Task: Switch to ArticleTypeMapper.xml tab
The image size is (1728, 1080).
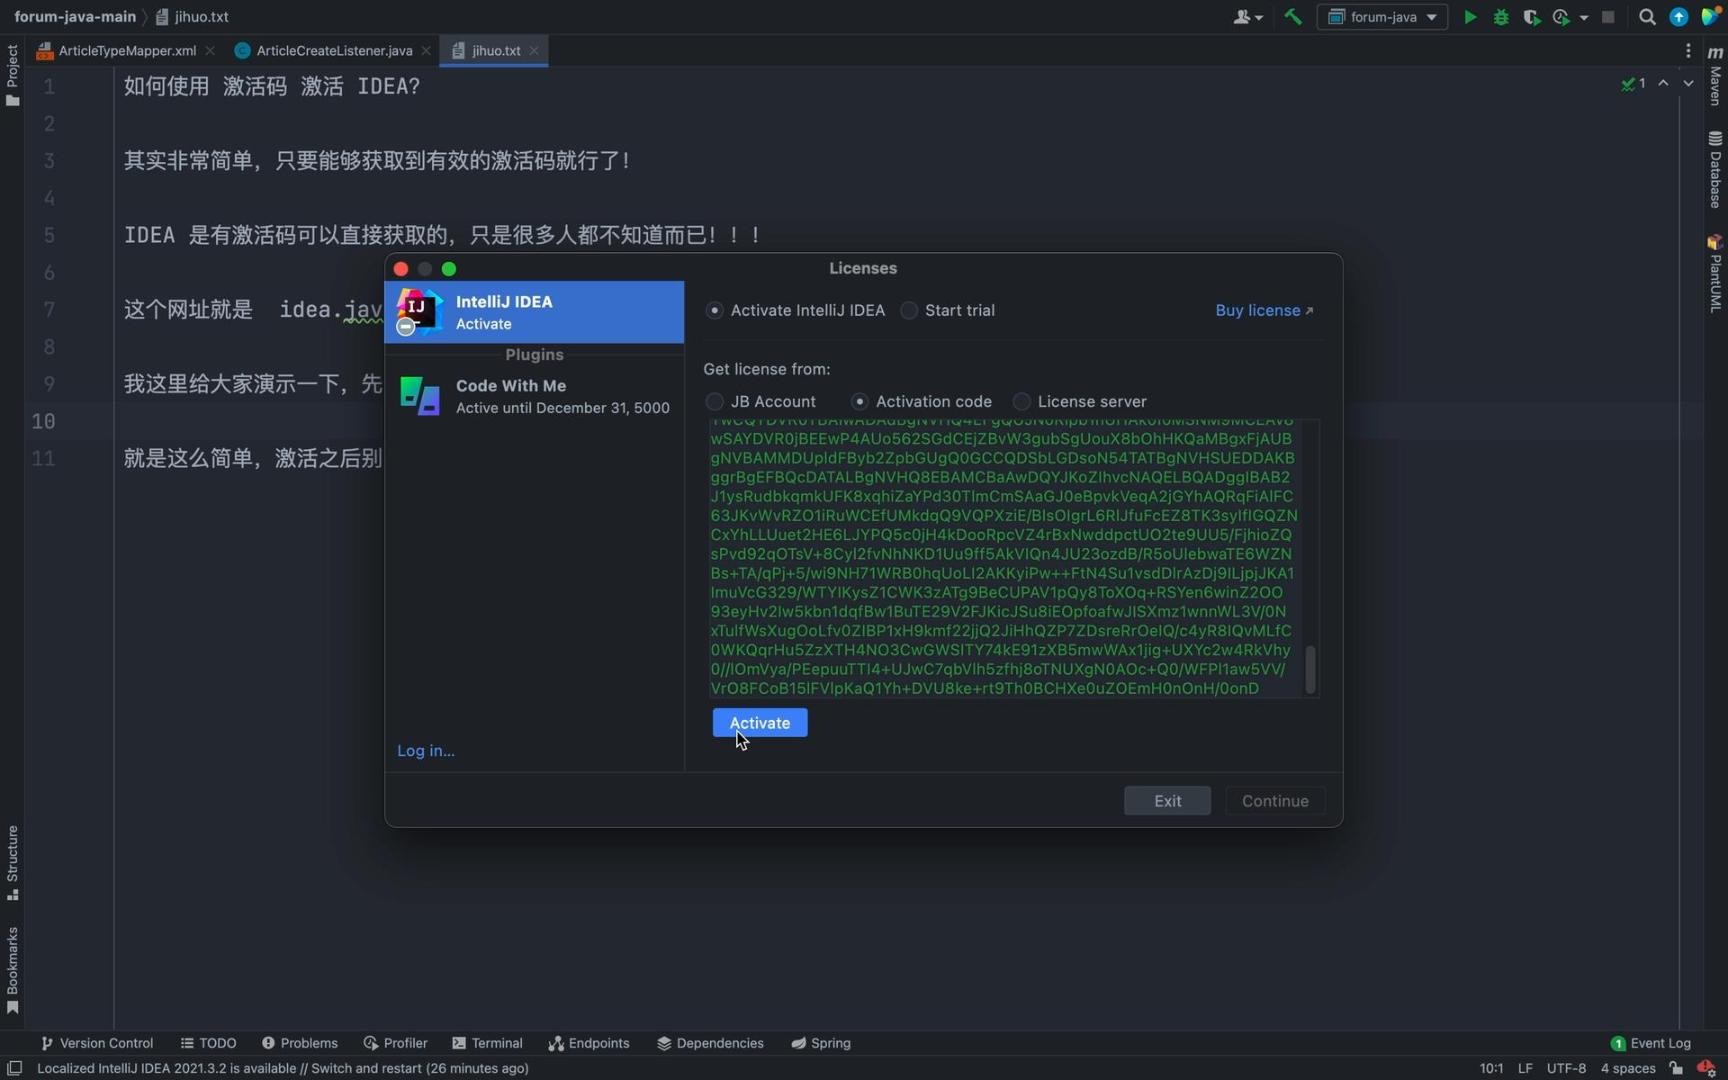Action: (127, 50)
